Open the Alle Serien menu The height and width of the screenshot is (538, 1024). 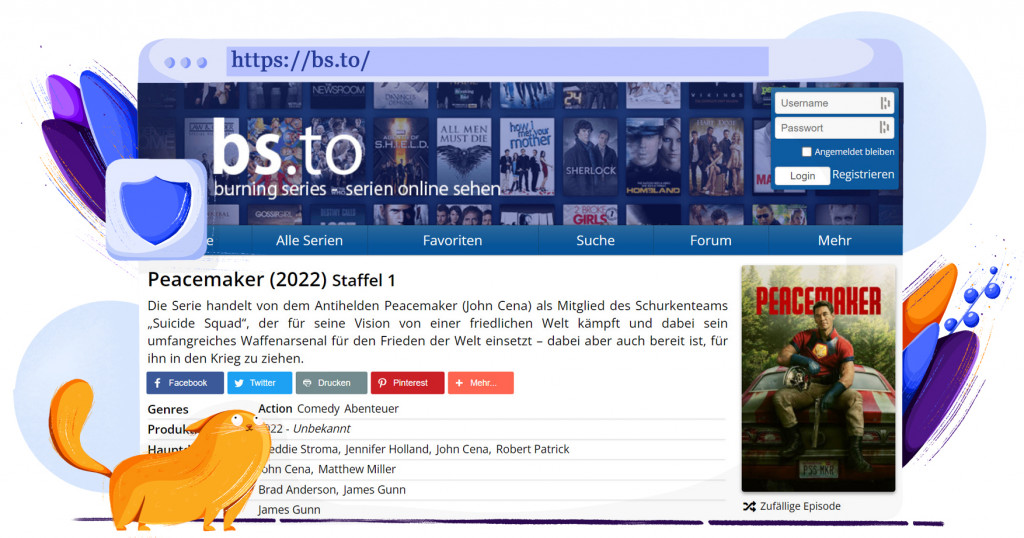point(309,240)
